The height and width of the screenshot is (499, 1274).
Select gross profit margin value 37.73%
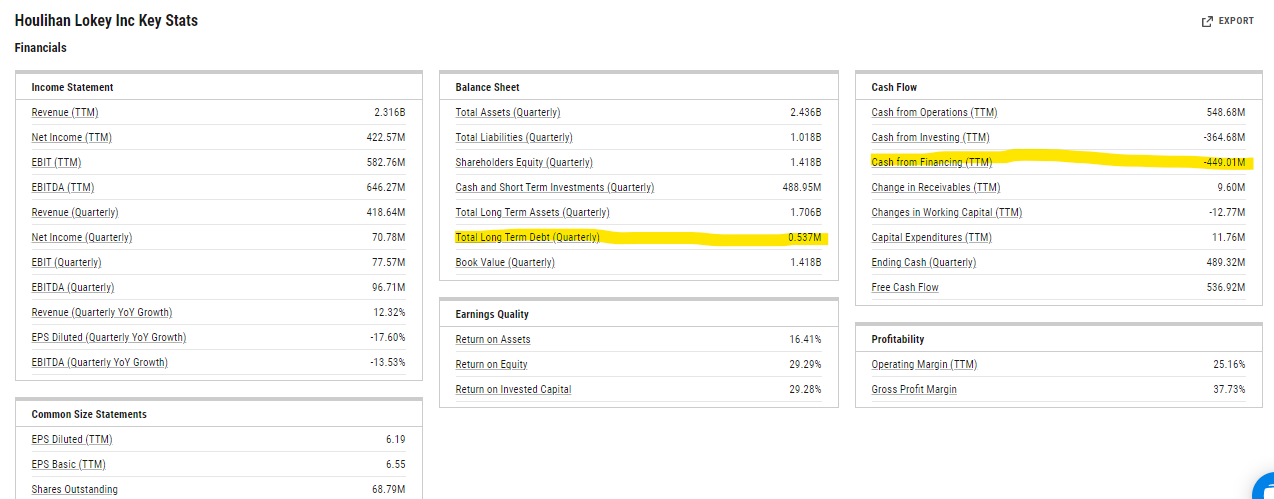(1229, 389)
